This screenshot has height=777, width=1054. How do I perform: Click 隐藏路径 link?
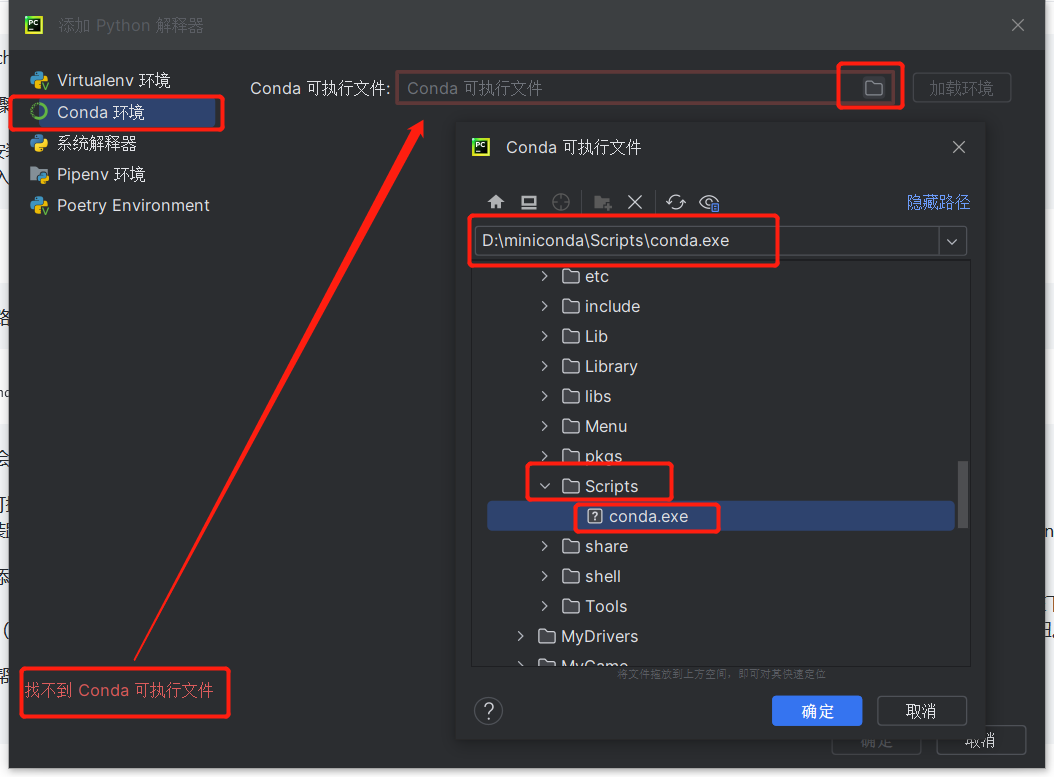tap(938, 202)
